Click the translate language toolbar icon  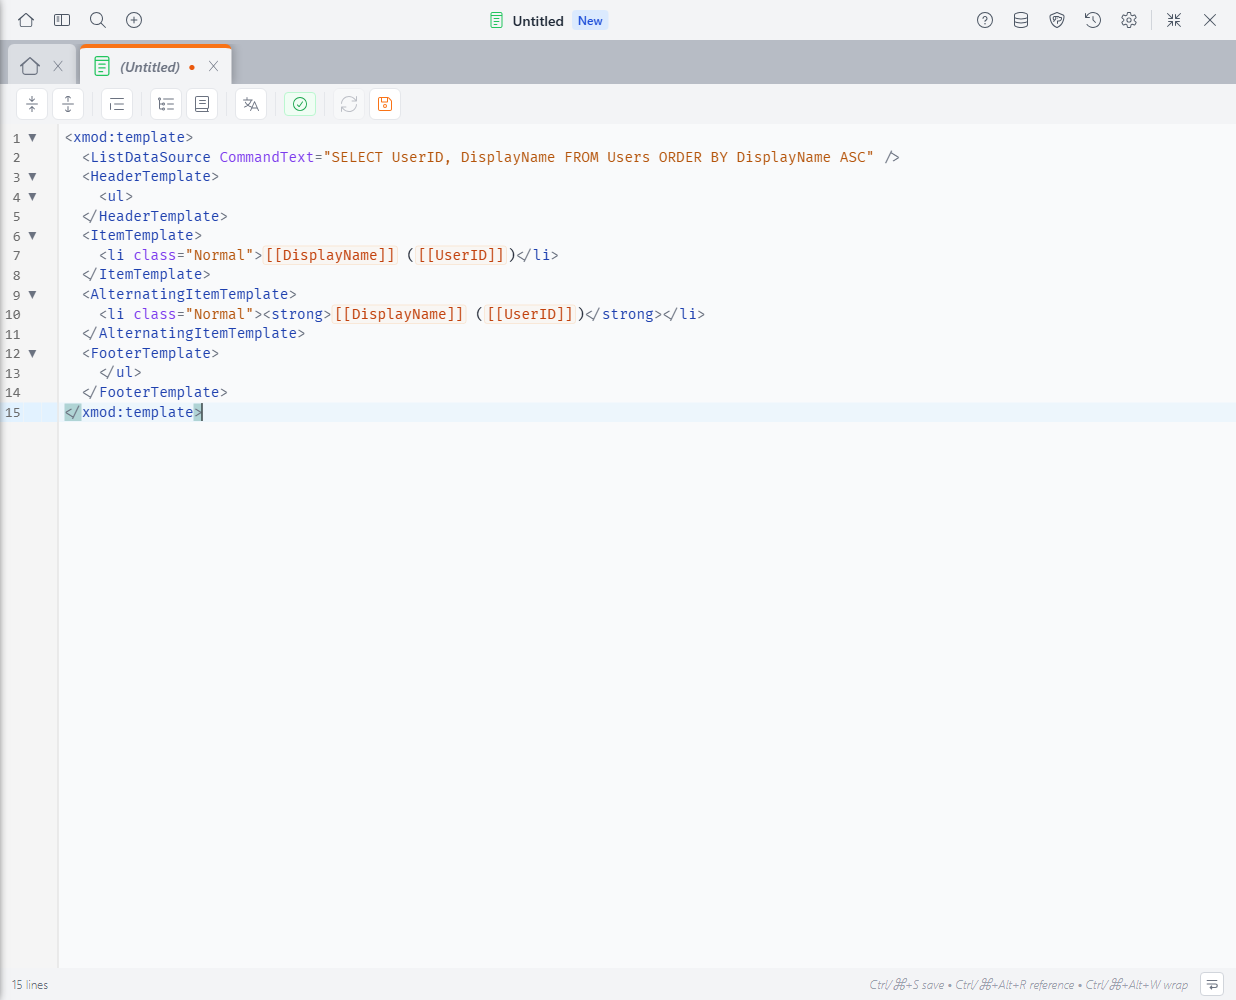tap(251, 104)
